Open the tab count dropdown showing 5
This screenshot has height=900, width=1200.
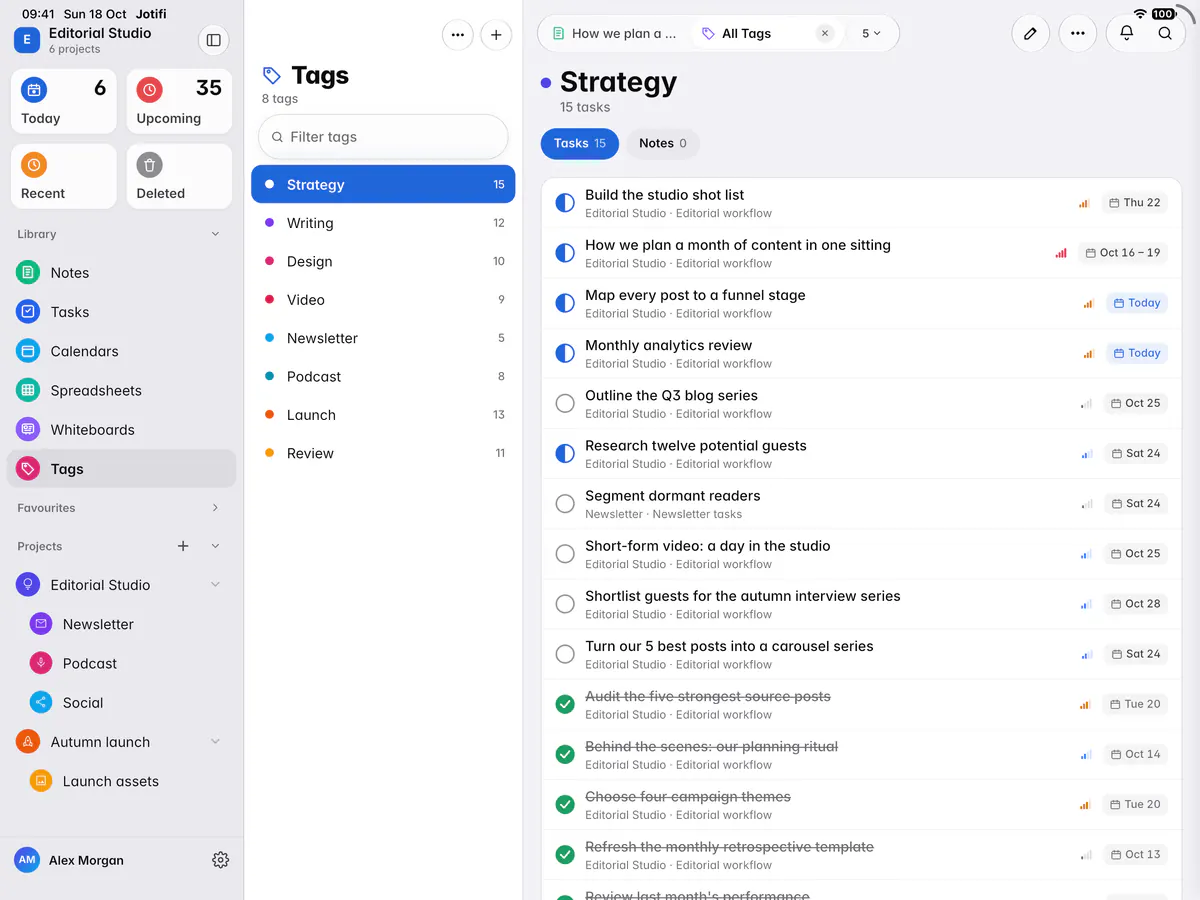pos(871,33)
